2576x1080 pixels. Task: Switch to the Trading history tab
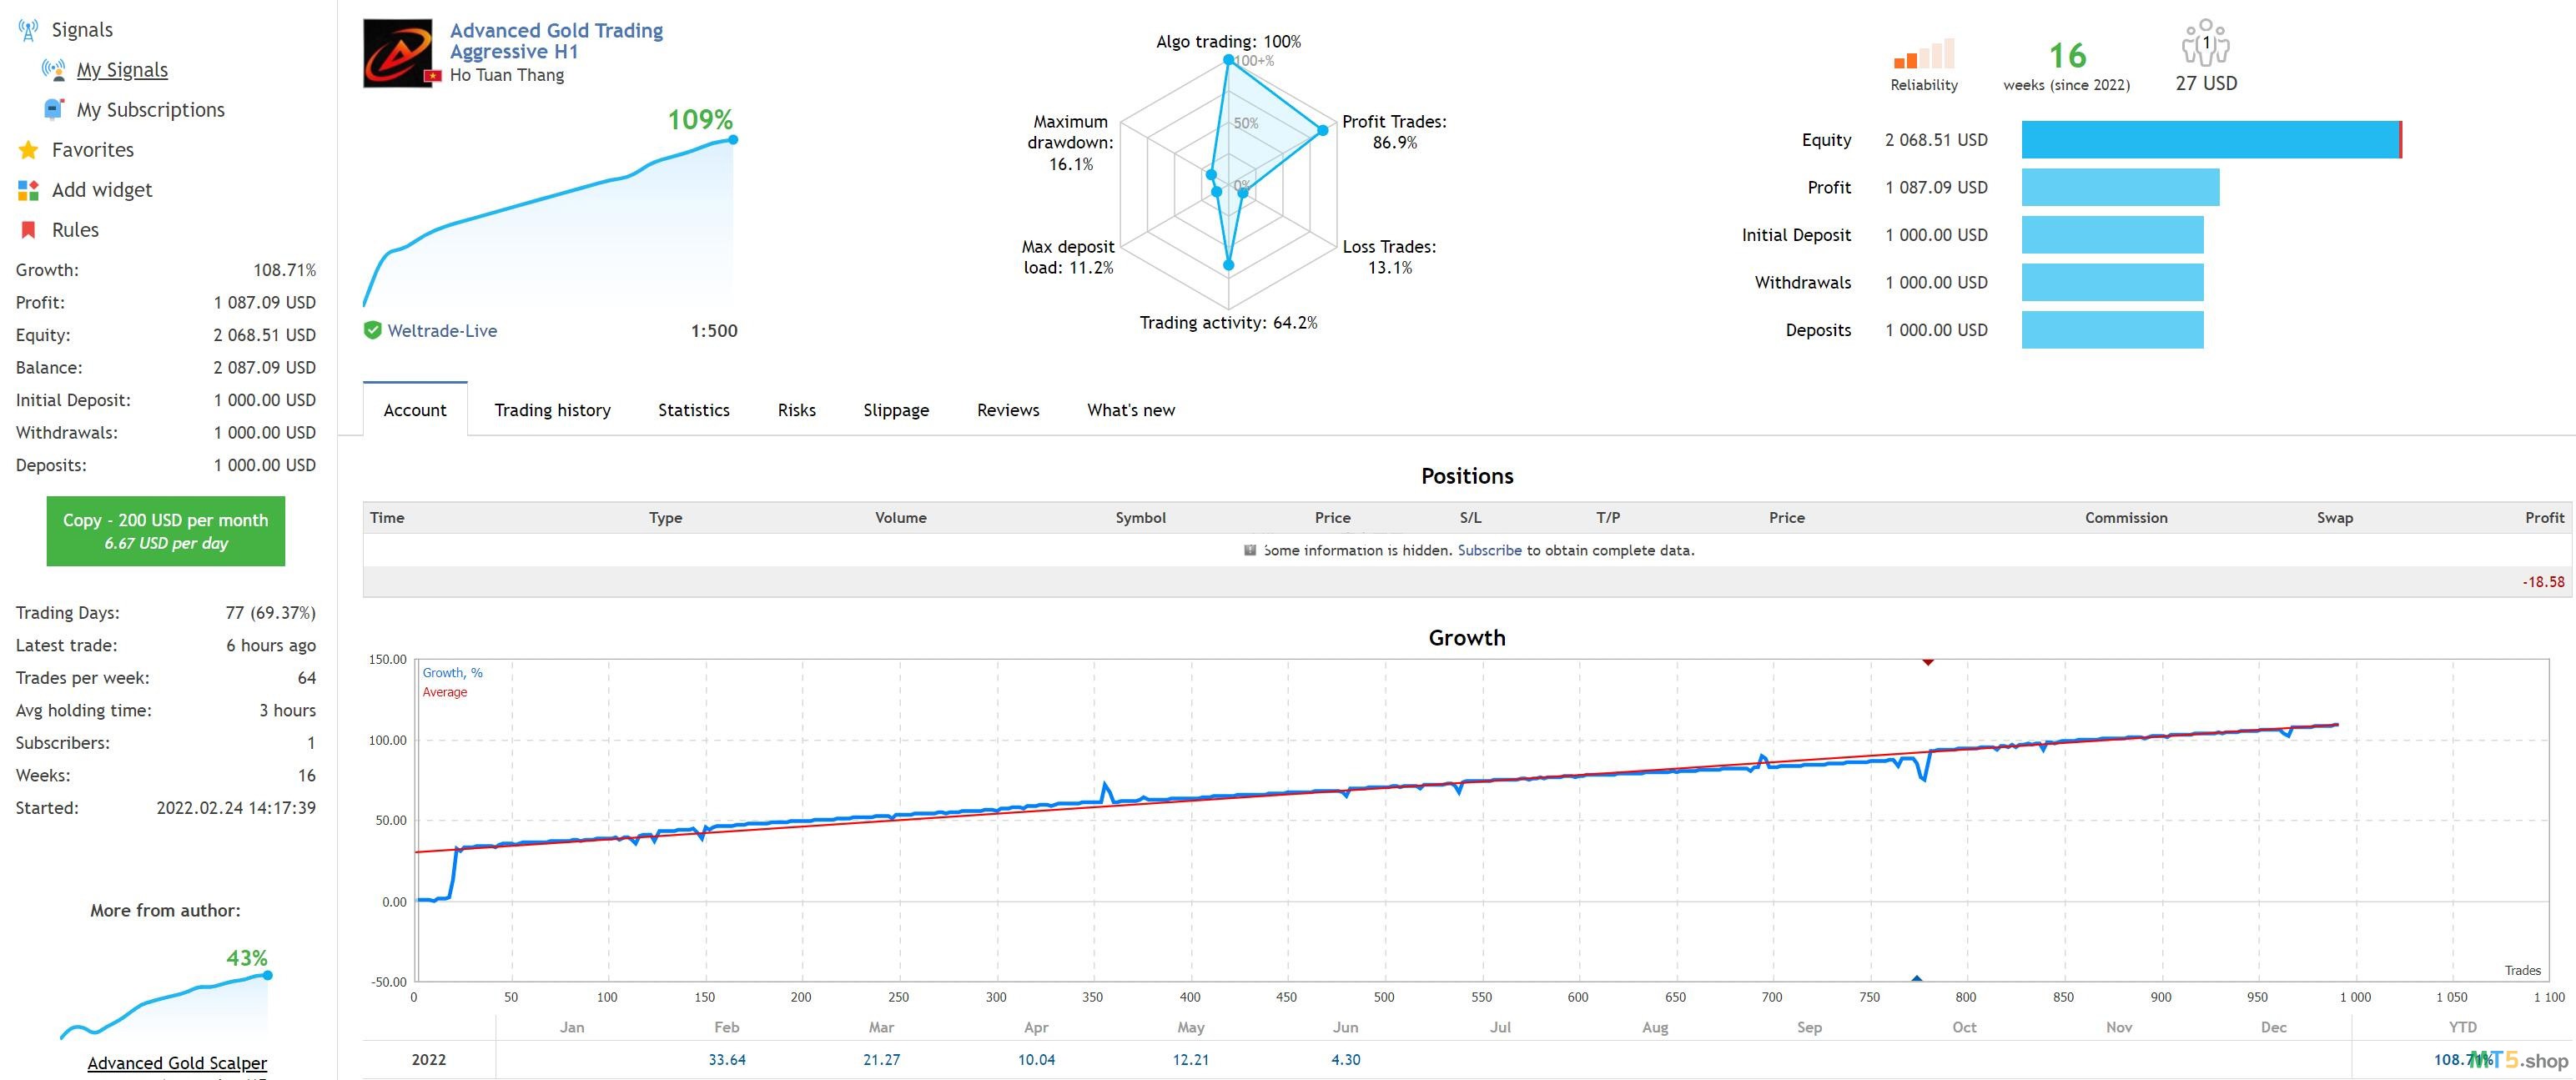[x=552, y=409]
